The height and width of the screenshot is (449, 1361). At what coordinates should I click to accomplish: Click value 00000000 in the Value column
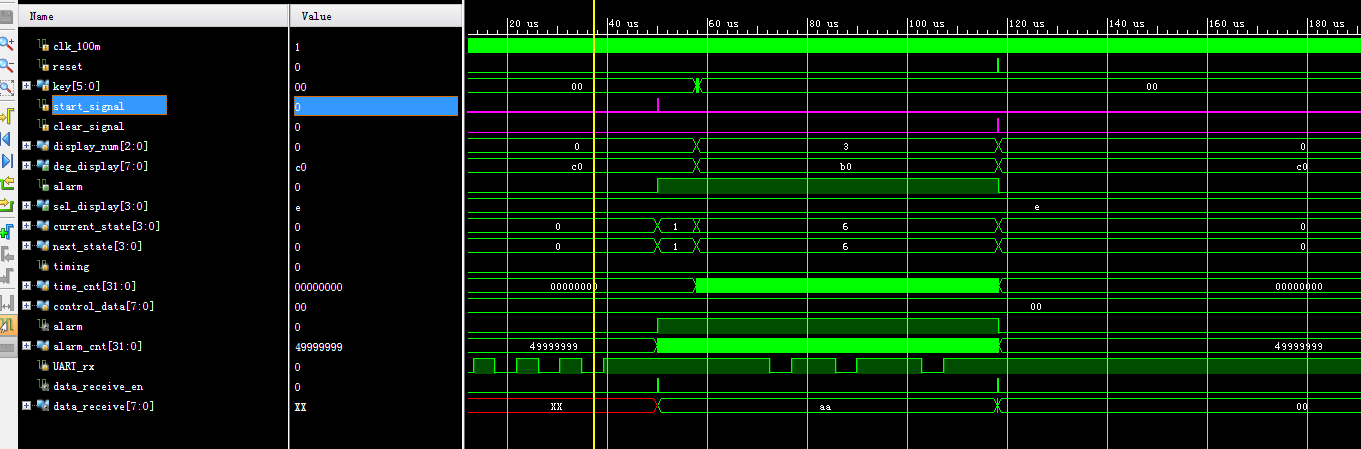pos(318,287)
